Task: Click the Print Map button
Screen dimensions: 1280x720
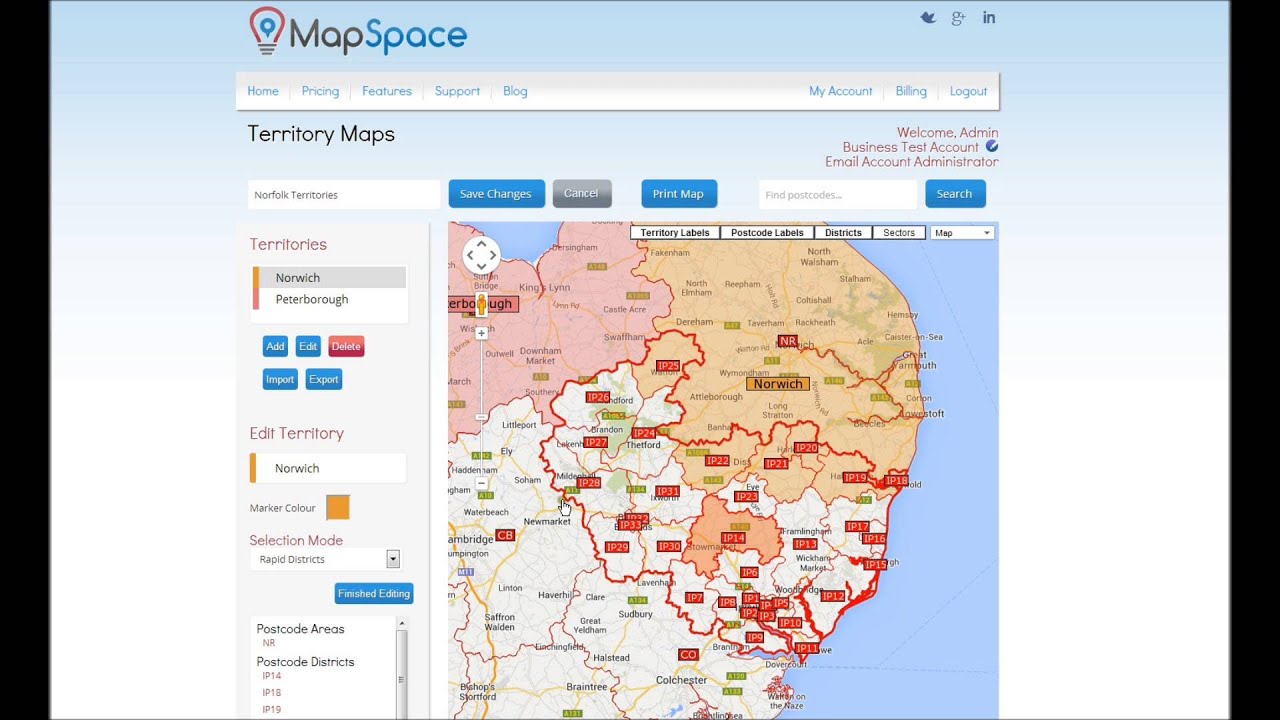Action: [x=678, y=194]
